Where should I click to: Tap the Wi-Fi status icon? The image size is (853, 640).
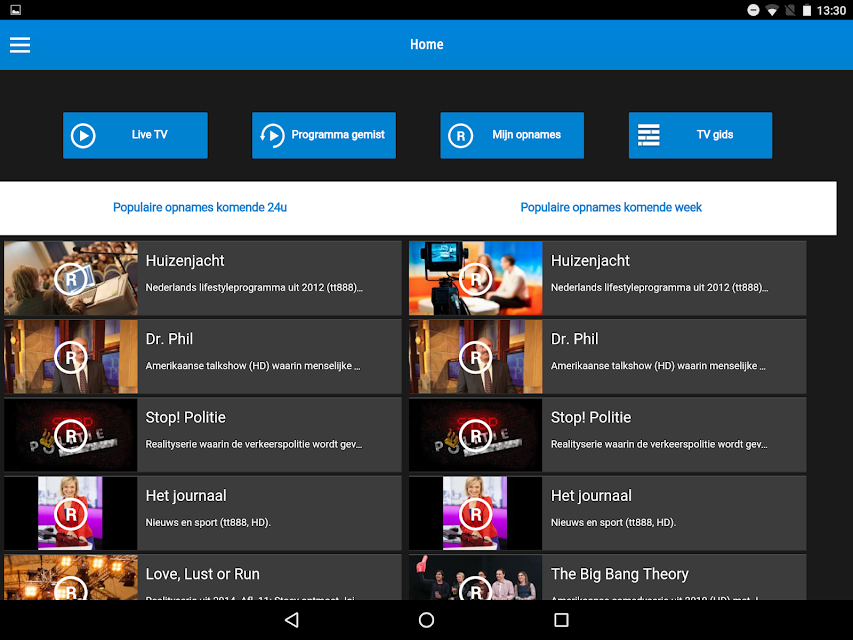click(771, 10)
